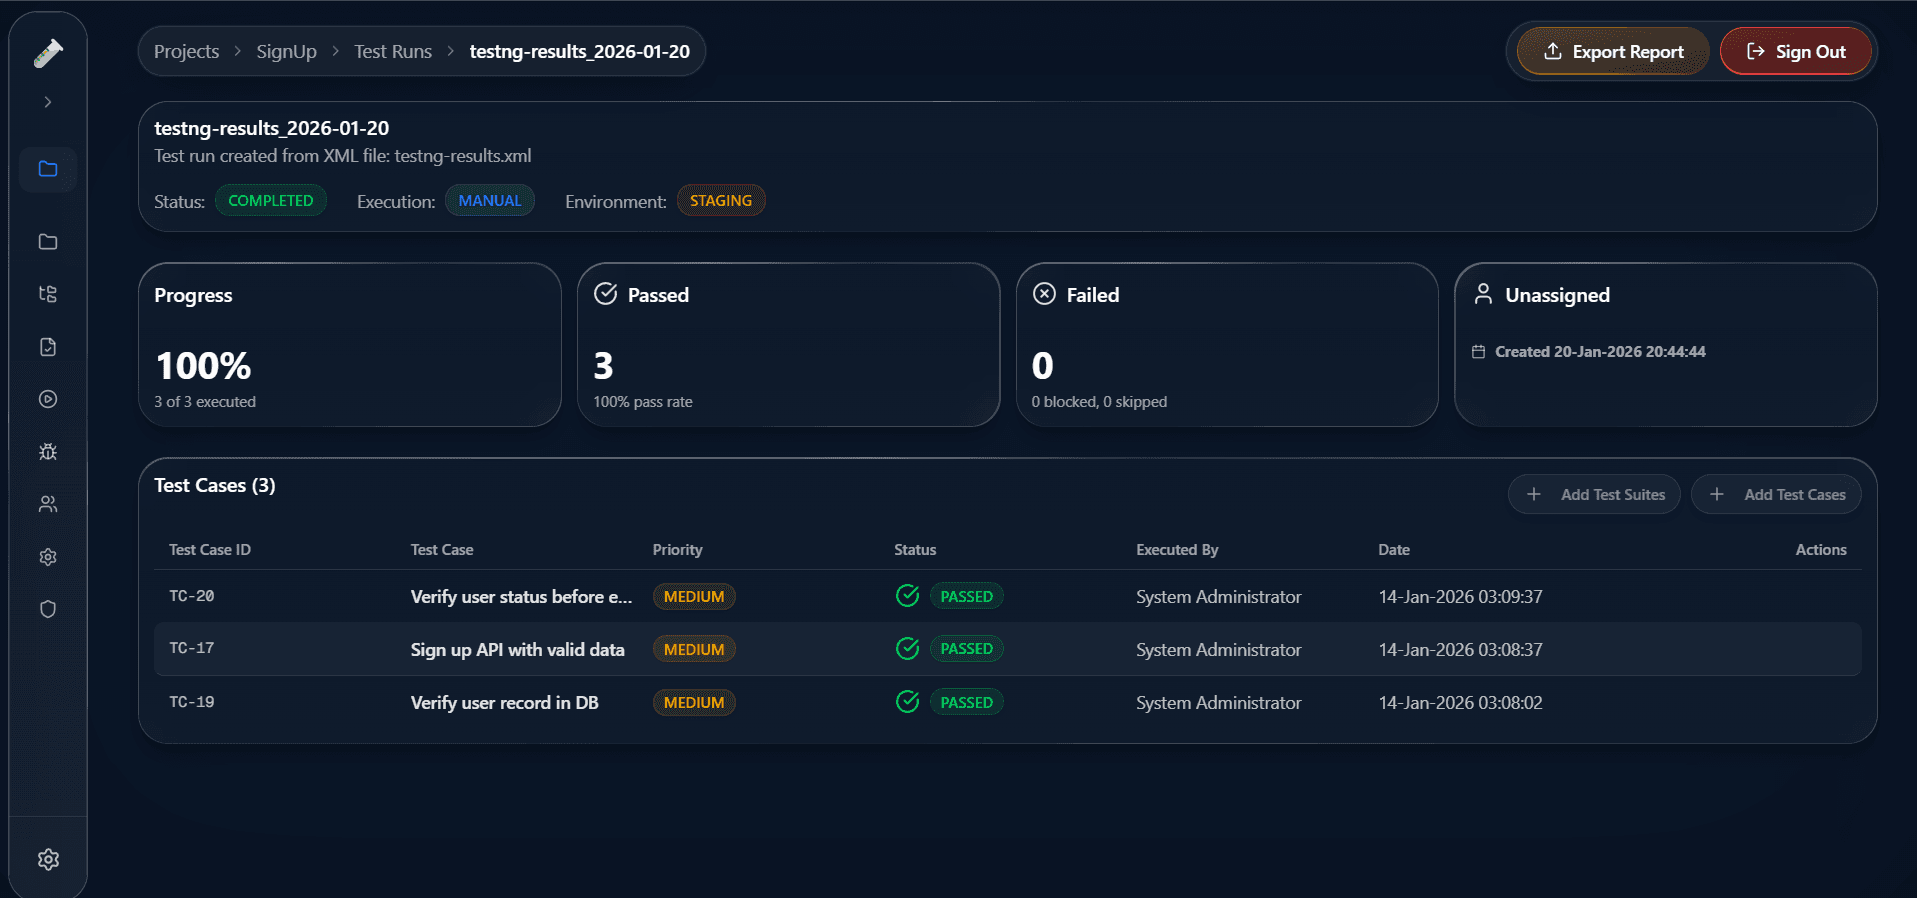
Task: Click the Passed checkmark circle icon
Action: [606, 294]
